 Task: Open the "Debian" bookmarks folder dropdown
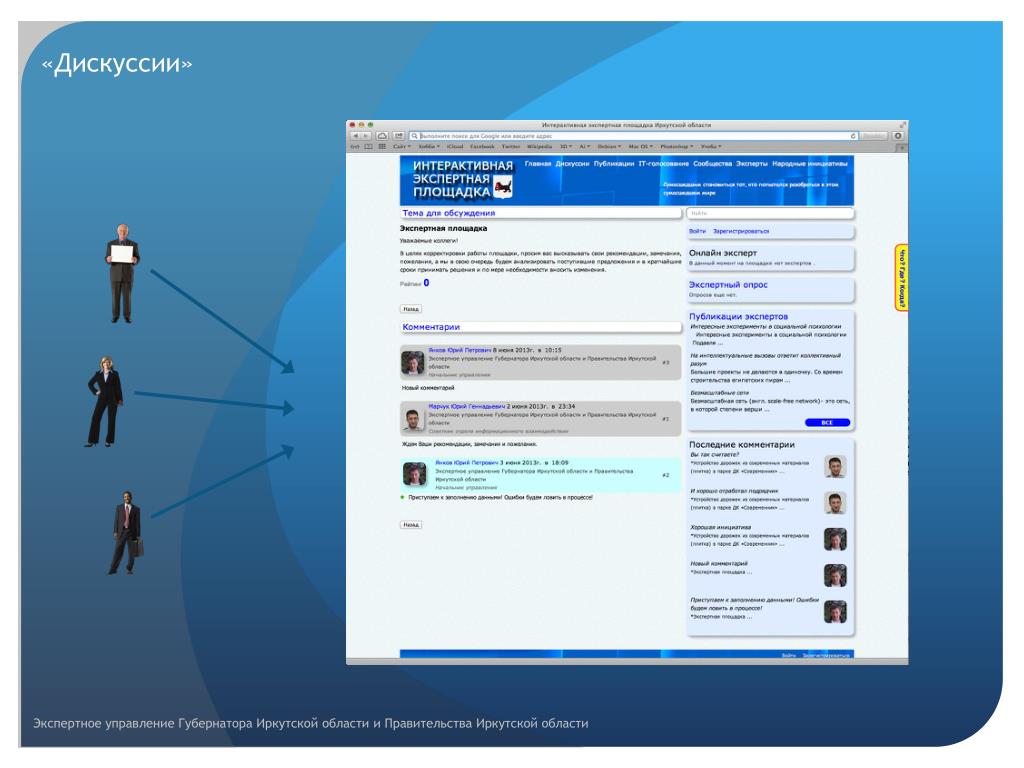pos(609,146)
